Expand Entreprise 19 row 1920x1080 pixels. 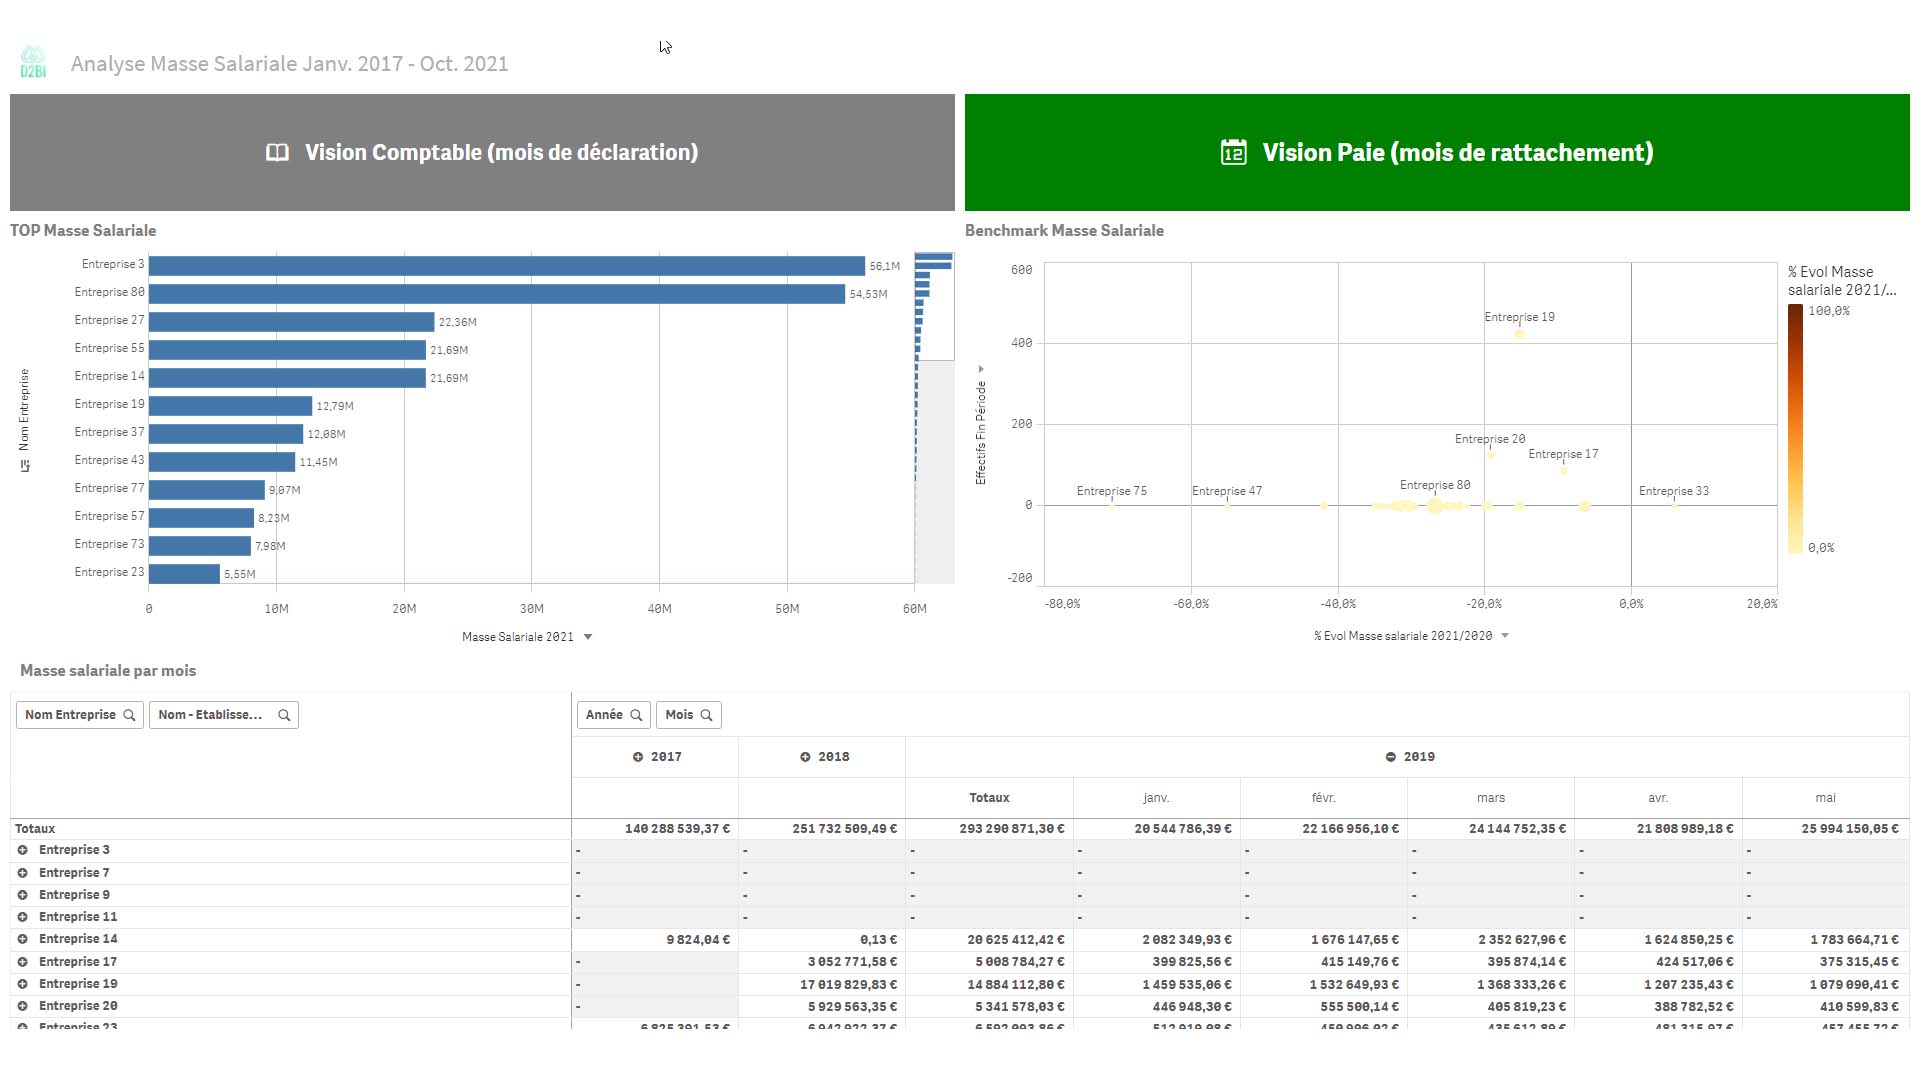[x=22, y=984]
